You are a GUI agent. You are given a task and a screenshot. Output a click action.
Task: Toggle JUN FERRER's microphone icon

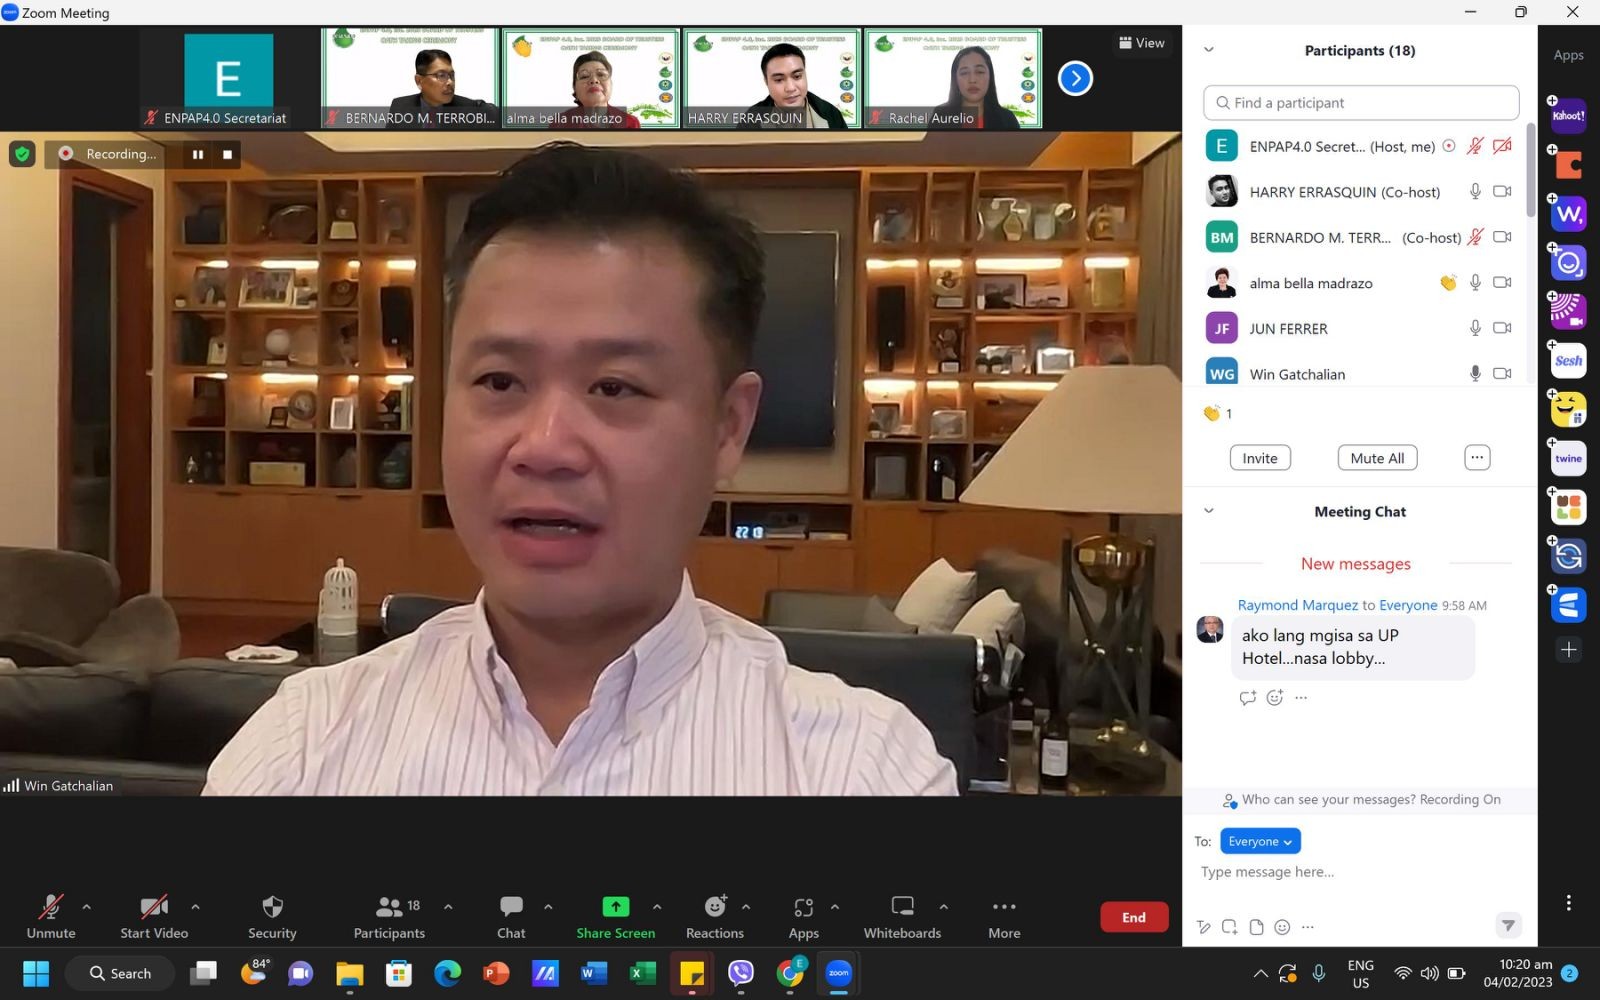(x=1475, y=328)
